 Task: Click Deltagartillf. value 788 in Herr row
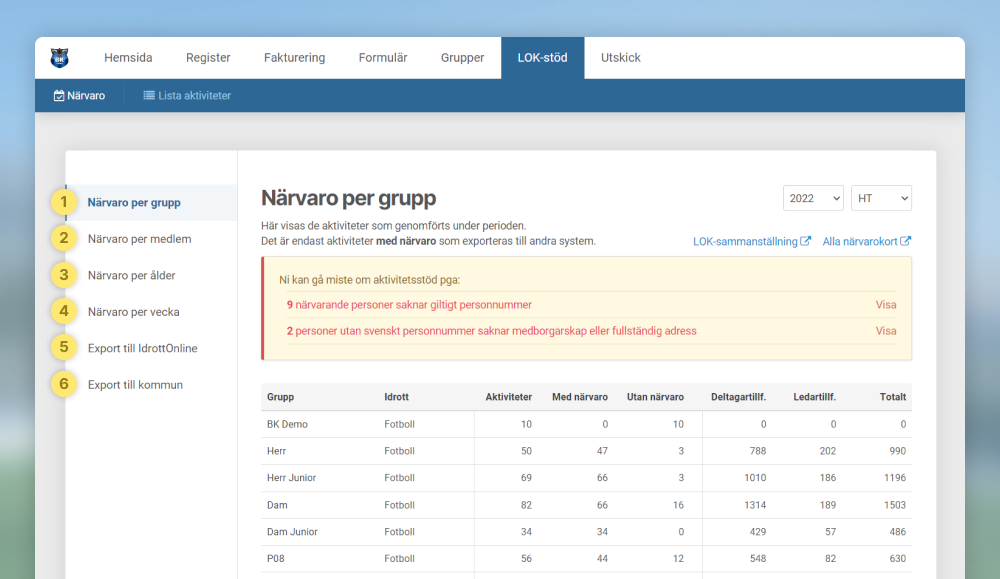tap(758, 451)
